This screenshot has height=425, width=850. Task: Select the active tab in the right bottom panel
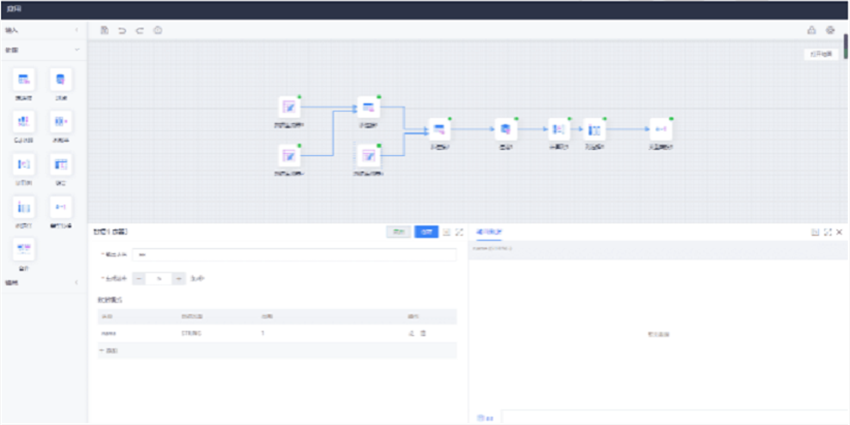(x=490, y=231)
